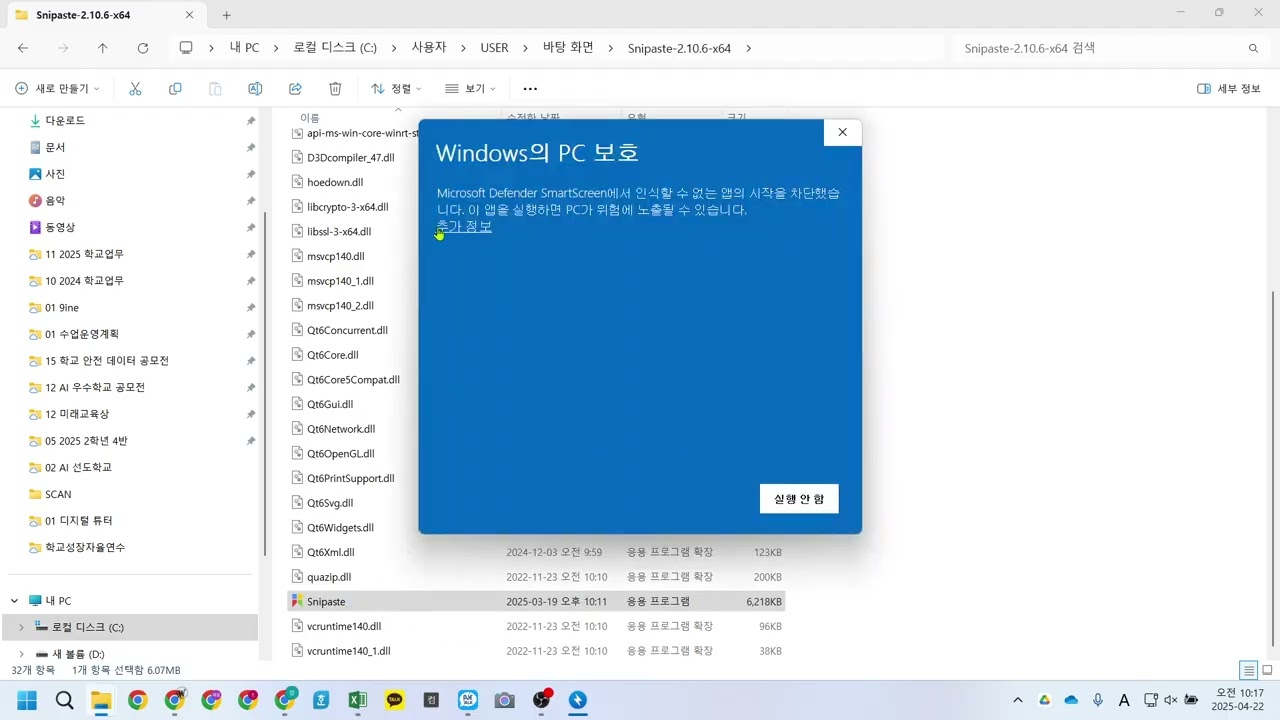Expand the 새 볼륨 (D:) tree node

pyautogui.click(x=21, y=654)
